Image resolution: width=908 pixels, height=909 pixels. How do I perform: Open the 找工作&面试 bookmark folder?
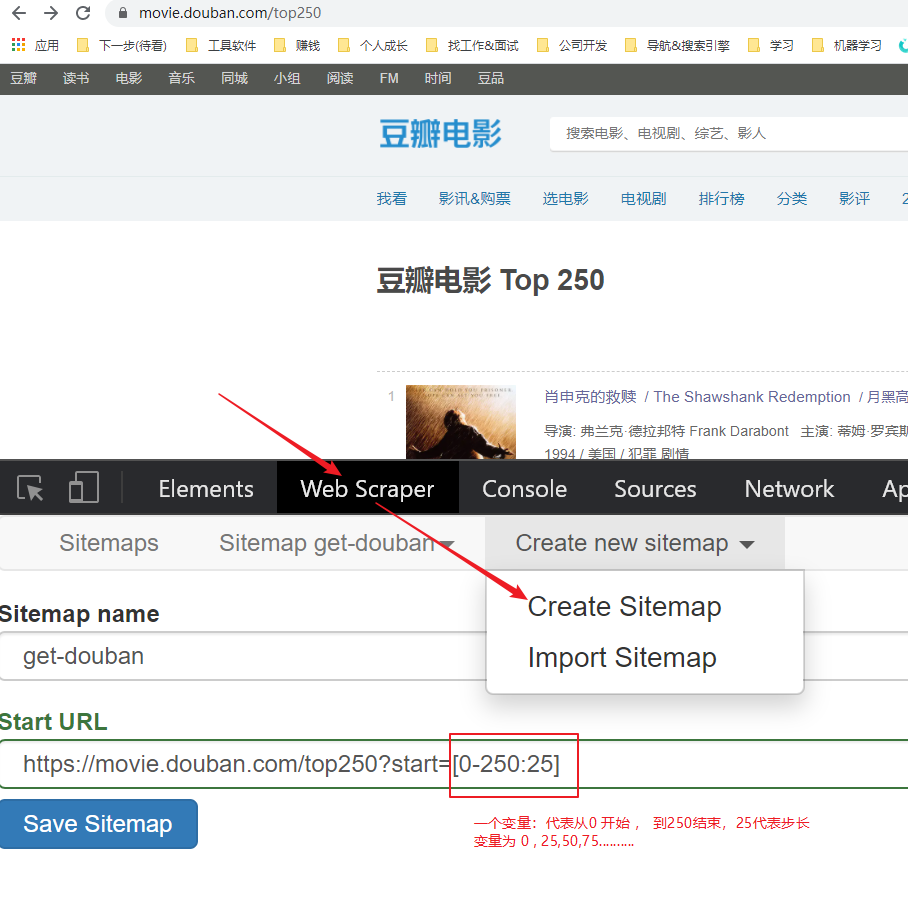click(x=473, y=45)
